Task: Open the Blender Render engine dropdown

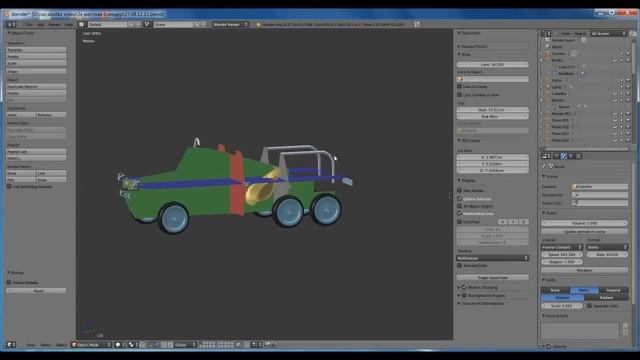Action: [x=230, y=24]
